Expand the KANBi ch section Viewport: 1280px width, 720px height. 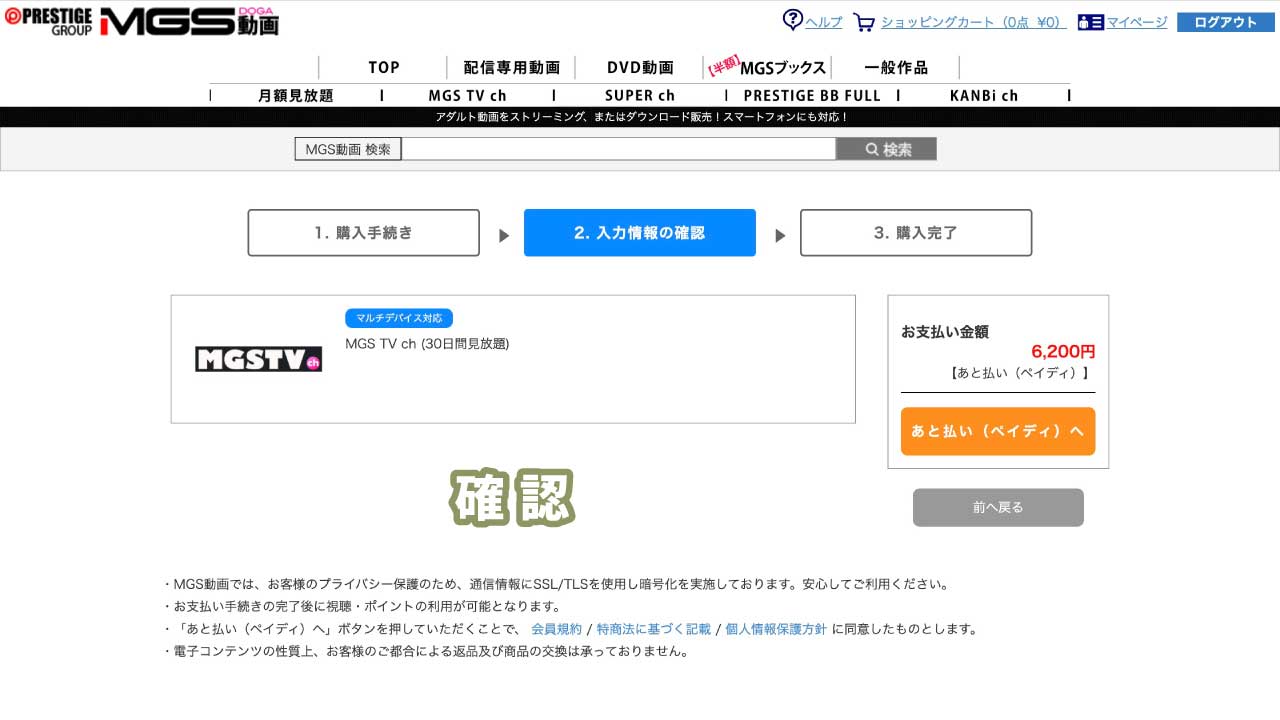pyautogui.click(x=983, y=94)
